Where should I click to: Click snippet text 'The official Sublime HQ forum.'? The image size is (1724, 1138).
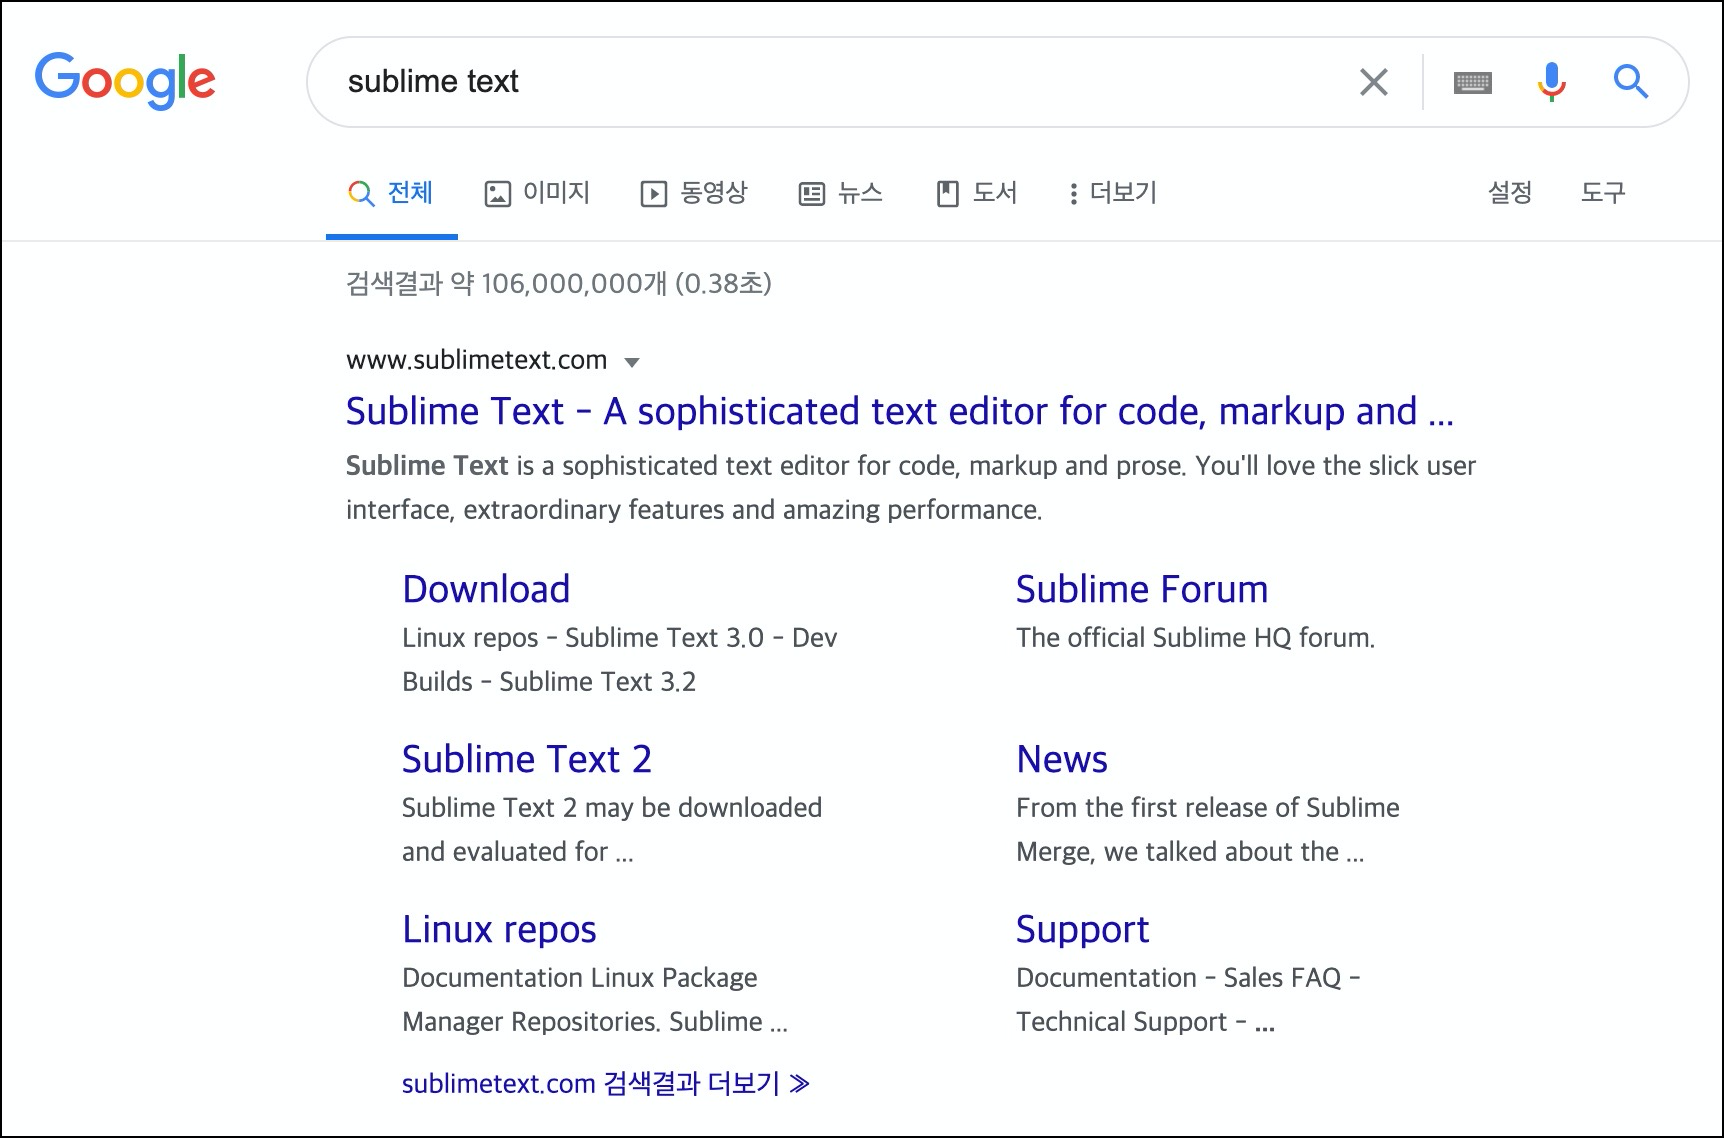point(1195,638)
